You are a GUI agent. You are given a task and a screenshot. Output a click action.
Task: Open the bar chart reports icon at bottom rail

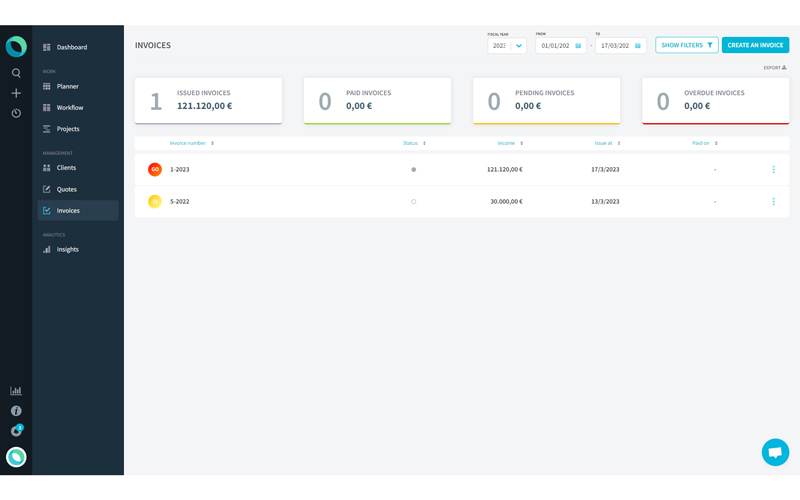pos(16,391)
